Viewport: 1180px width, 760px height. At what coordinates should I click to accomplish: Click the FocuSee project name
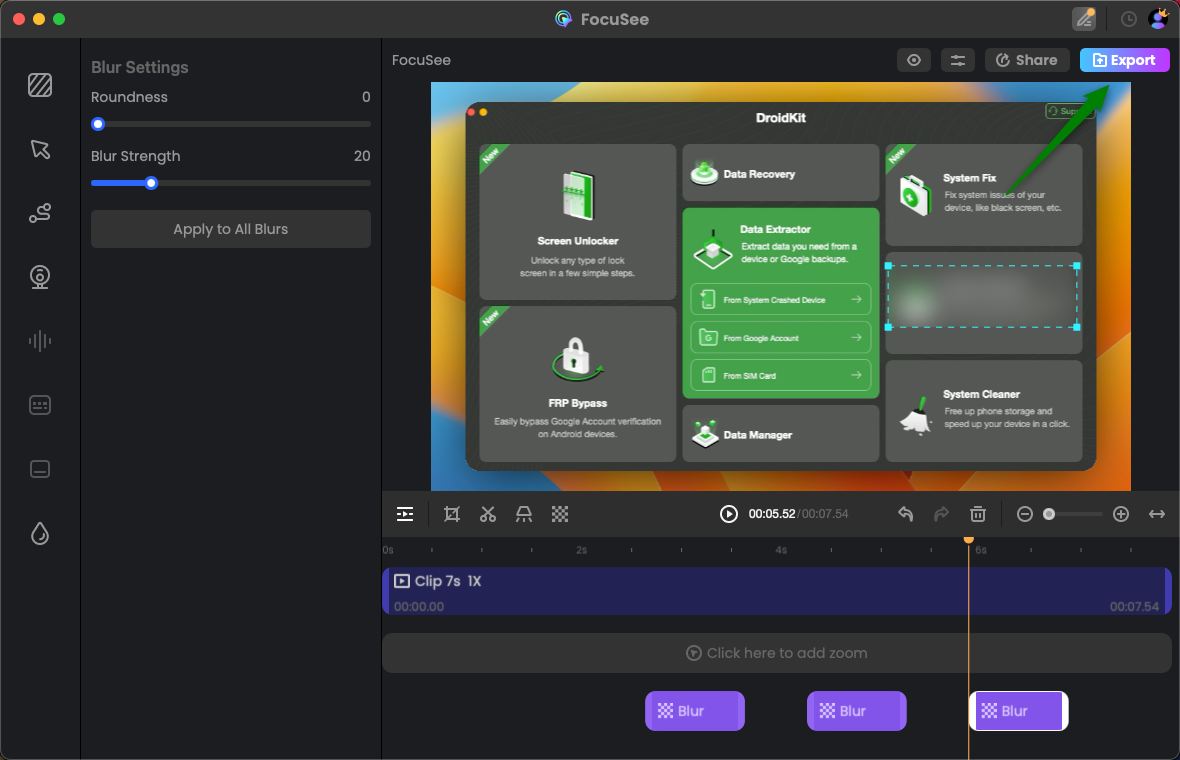pyautogui.click(x=421, y=60)
